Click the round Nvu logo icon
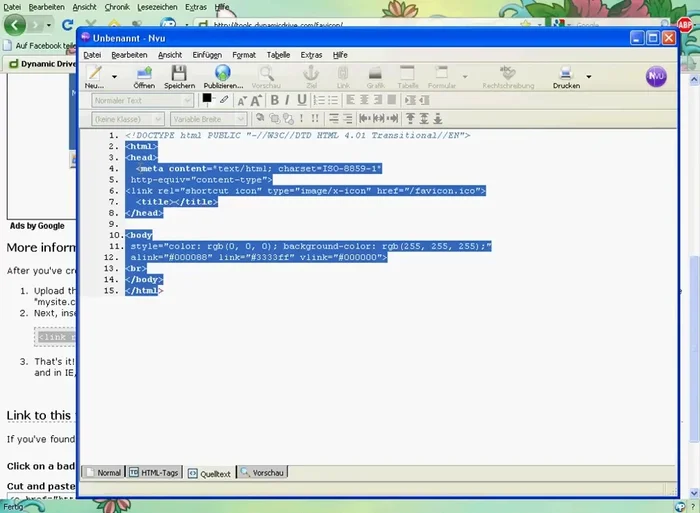The height and width of the screenshot is (513, 700). pos(656,76)
